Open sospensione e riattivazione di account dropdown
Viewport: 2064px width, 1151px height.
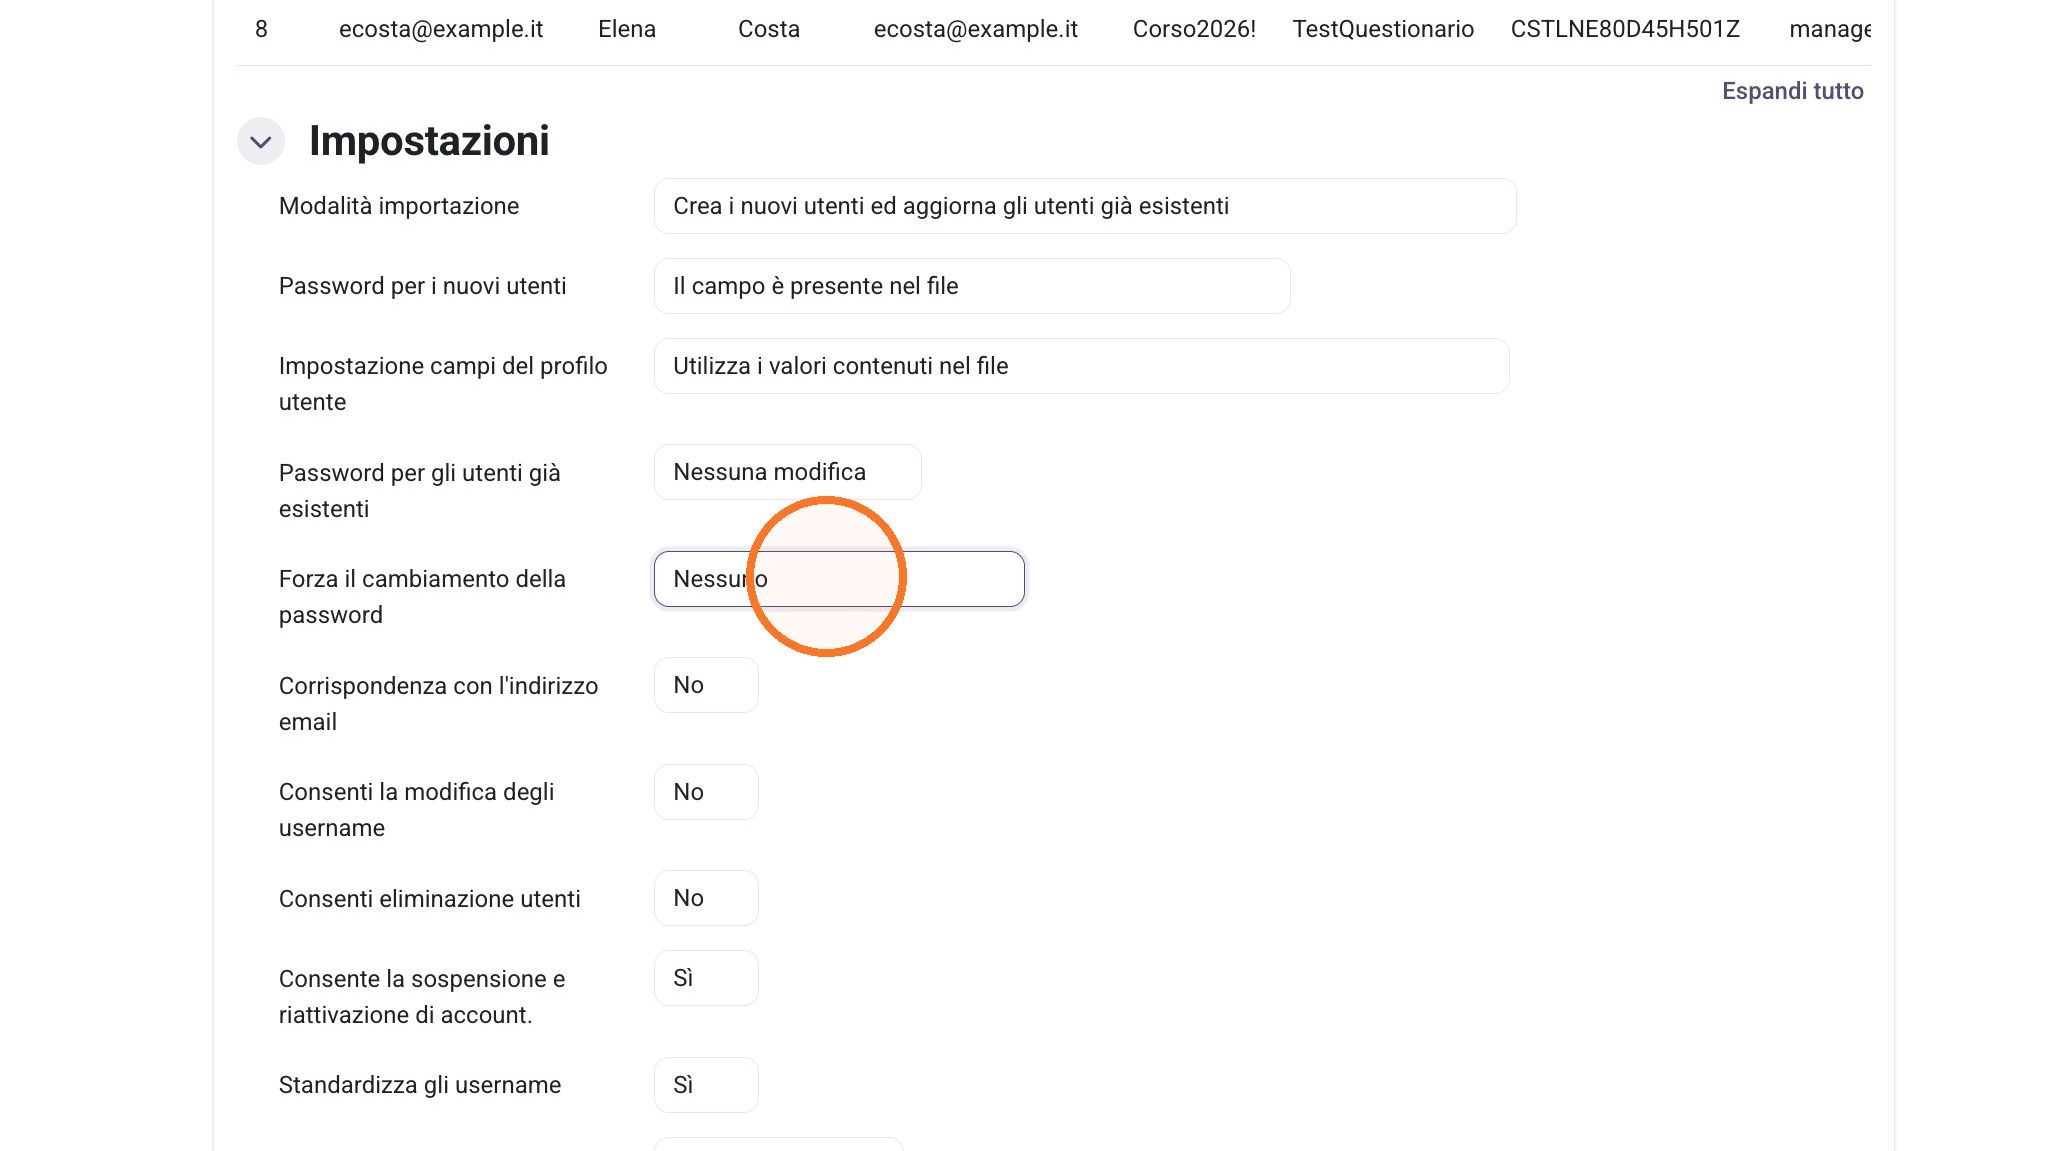coord(706,978)
